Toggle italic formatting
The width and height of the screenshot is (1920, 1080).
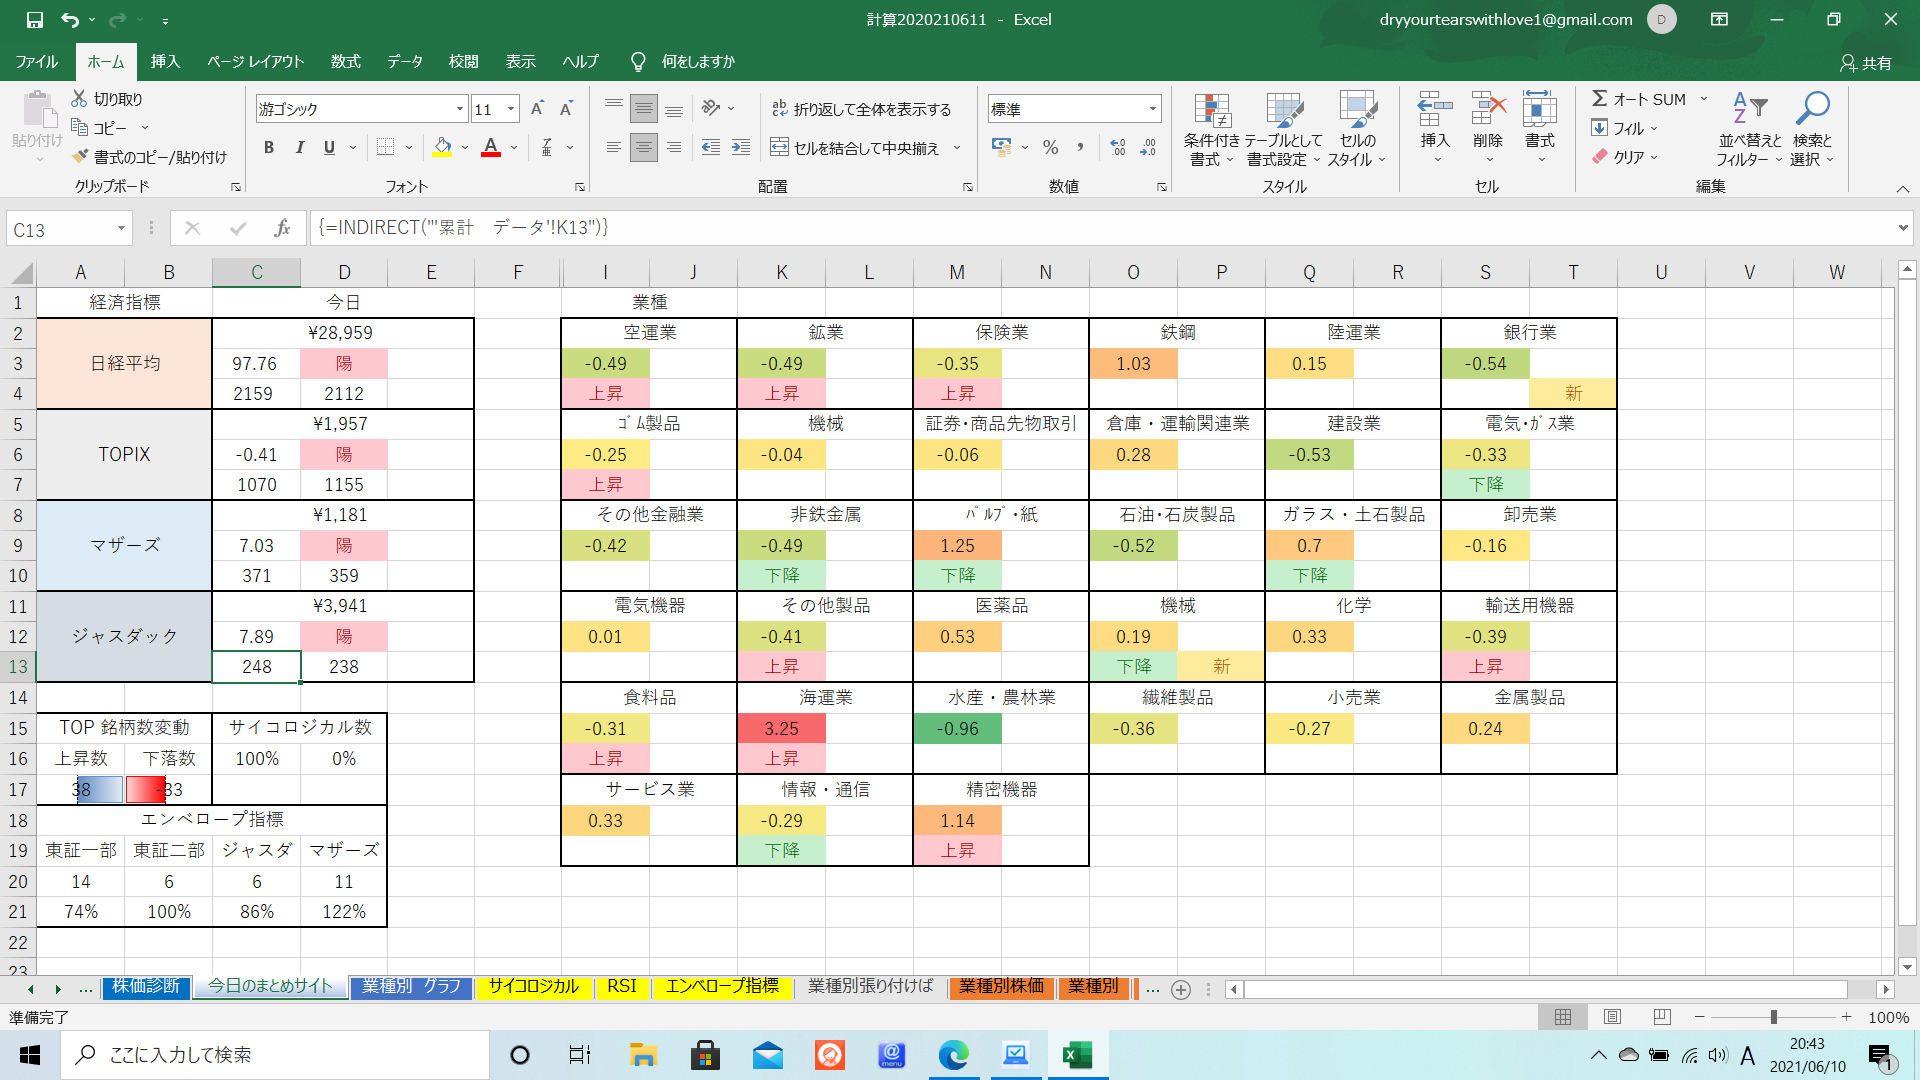[x=299, y=148]
